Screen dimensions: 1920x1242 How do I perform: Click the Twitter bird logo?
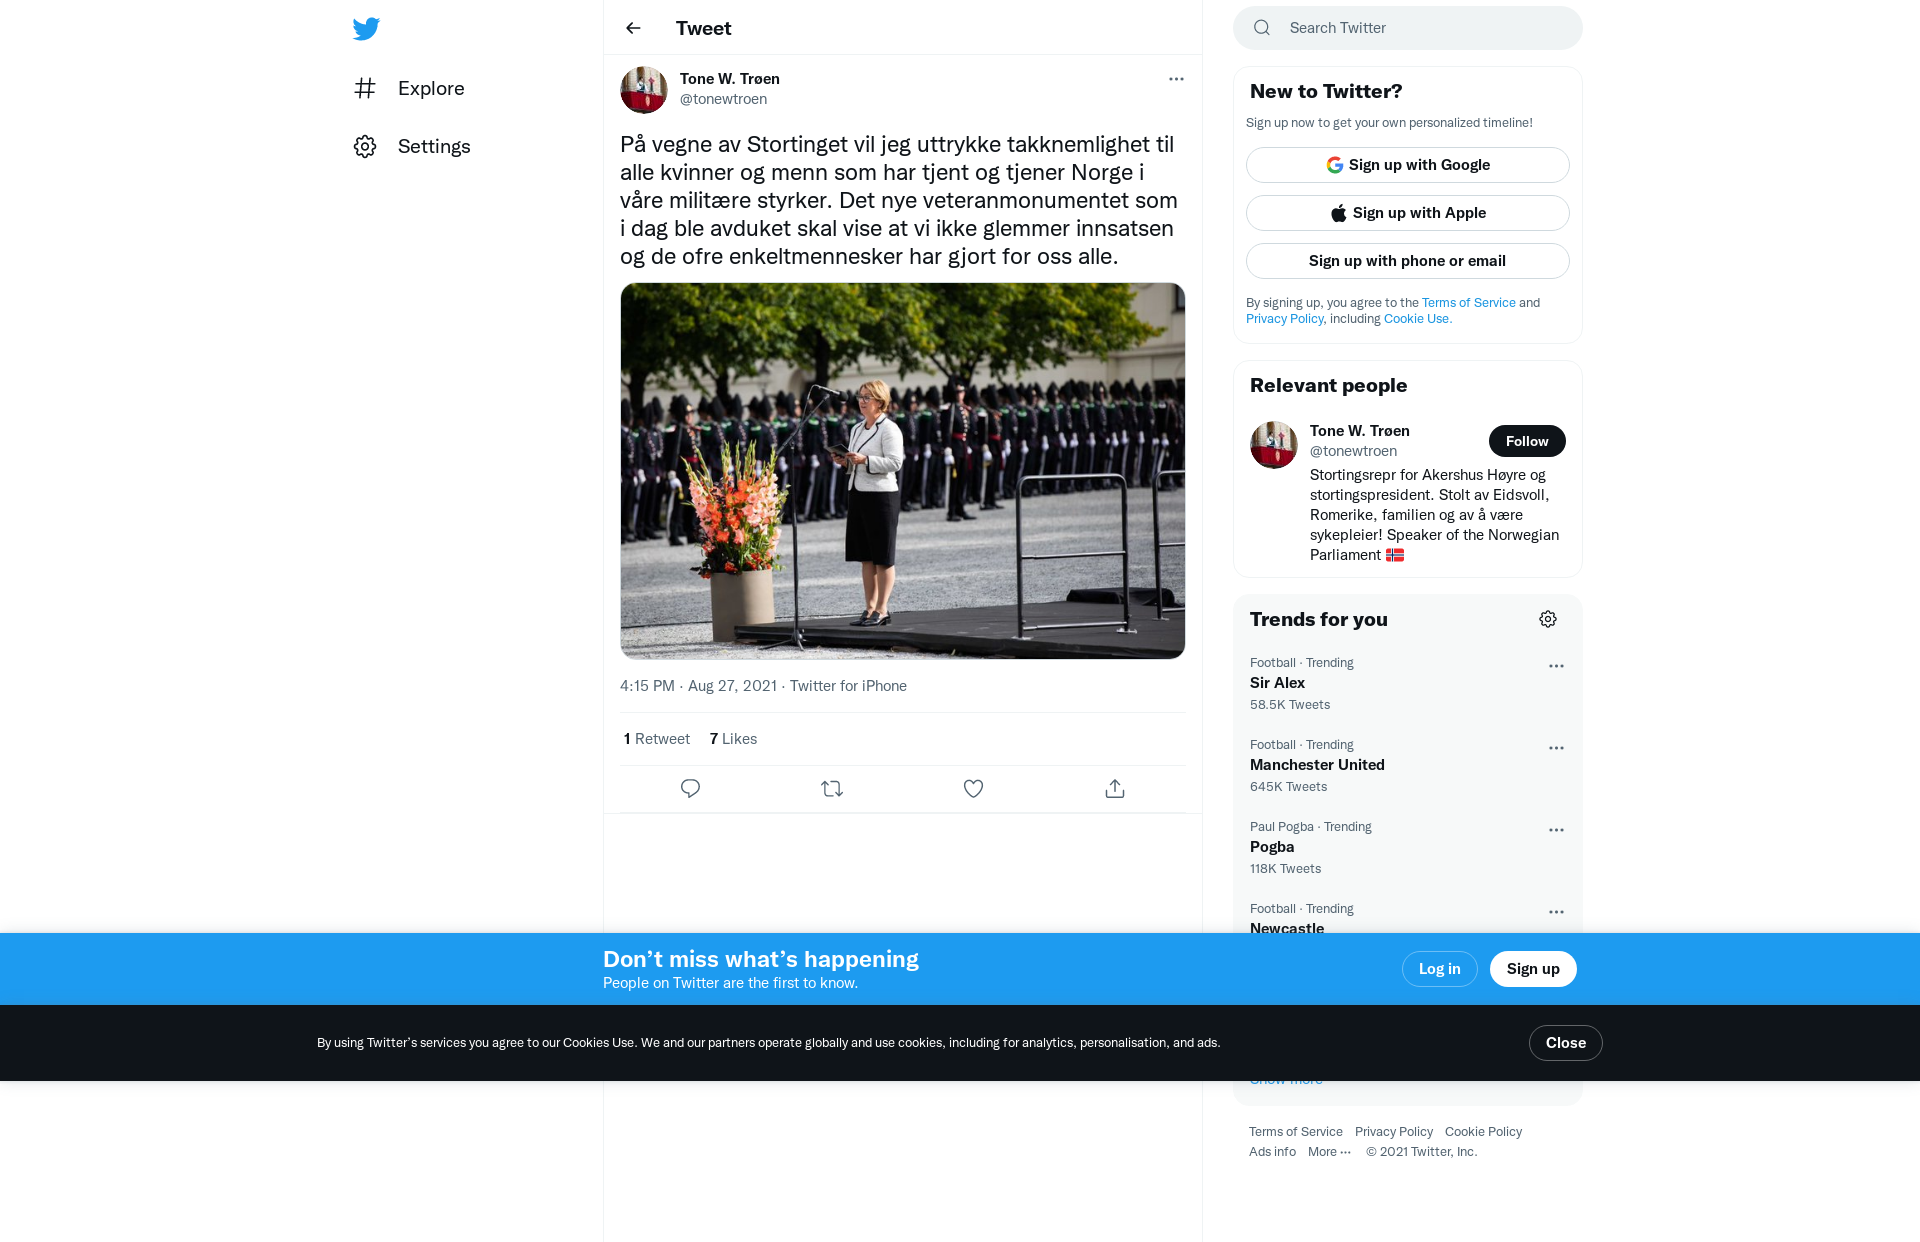(x=366, y=28)
